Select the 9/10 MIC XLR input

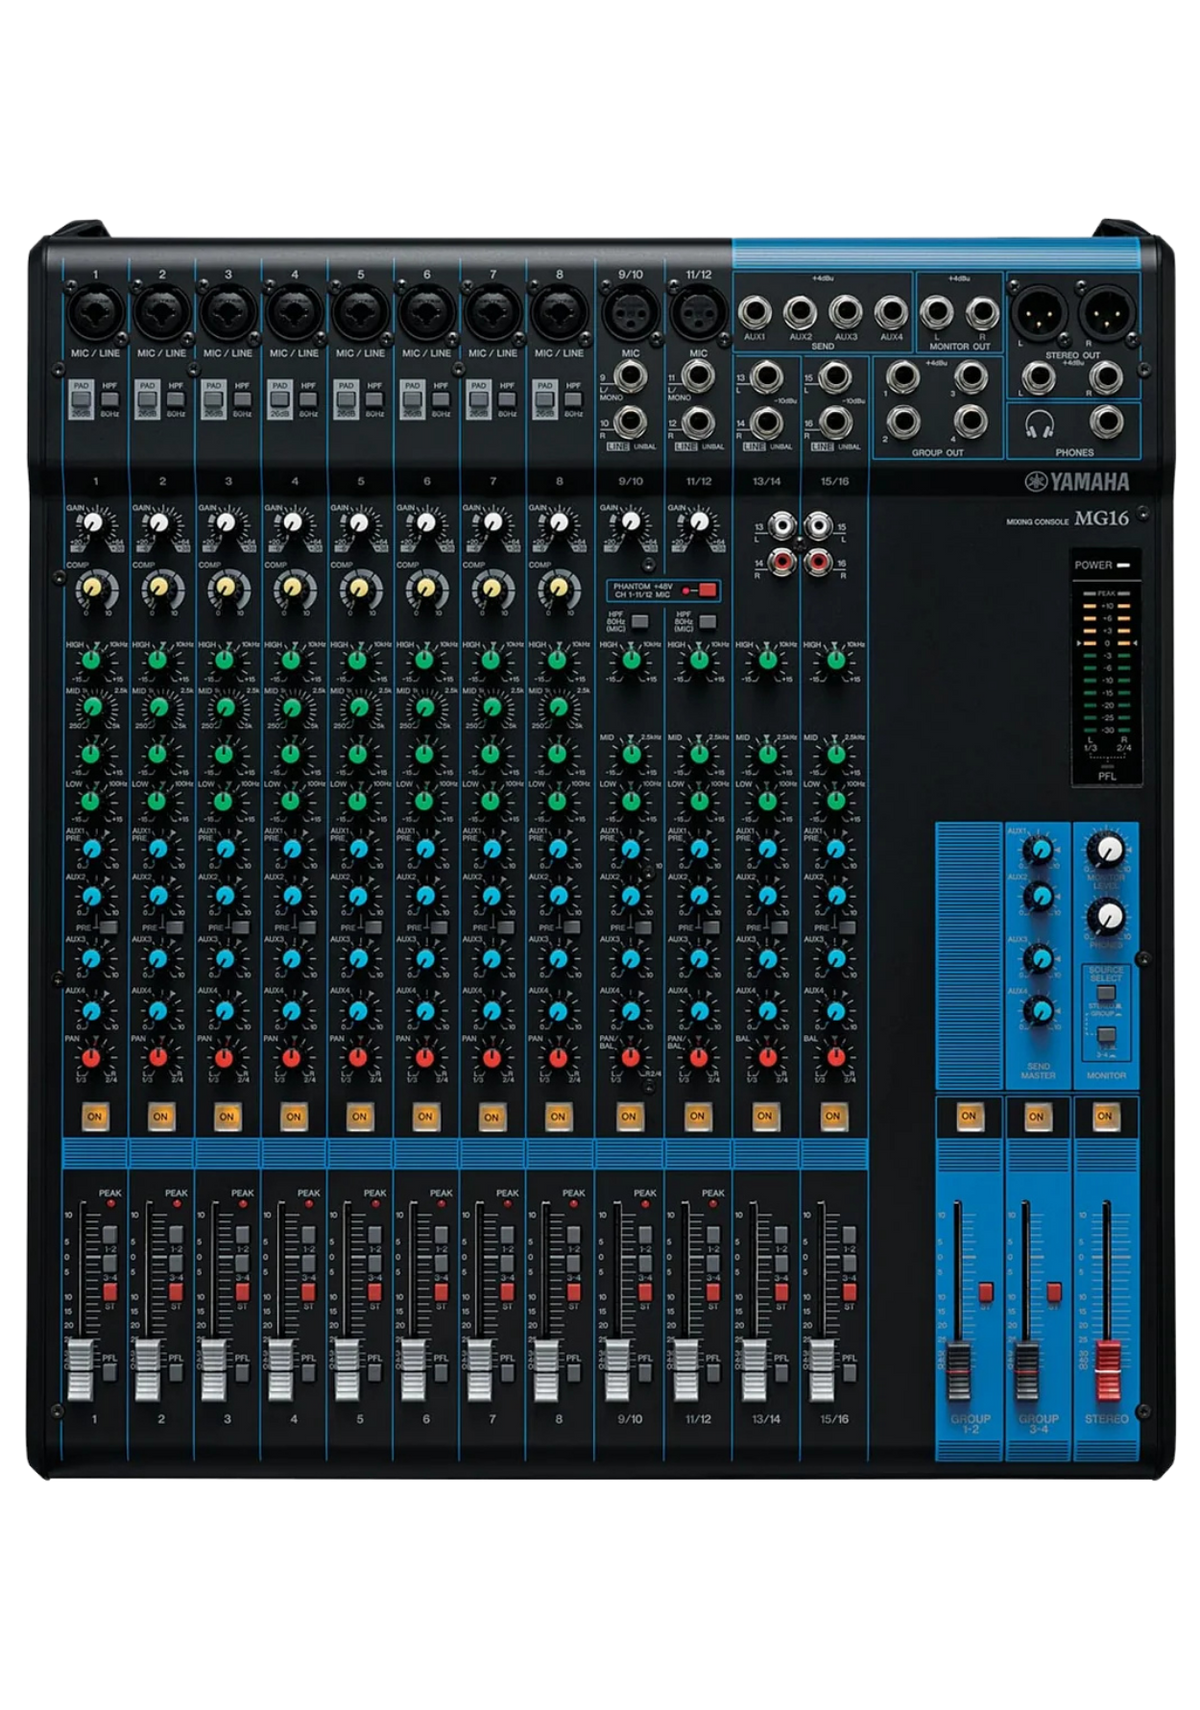630,311
